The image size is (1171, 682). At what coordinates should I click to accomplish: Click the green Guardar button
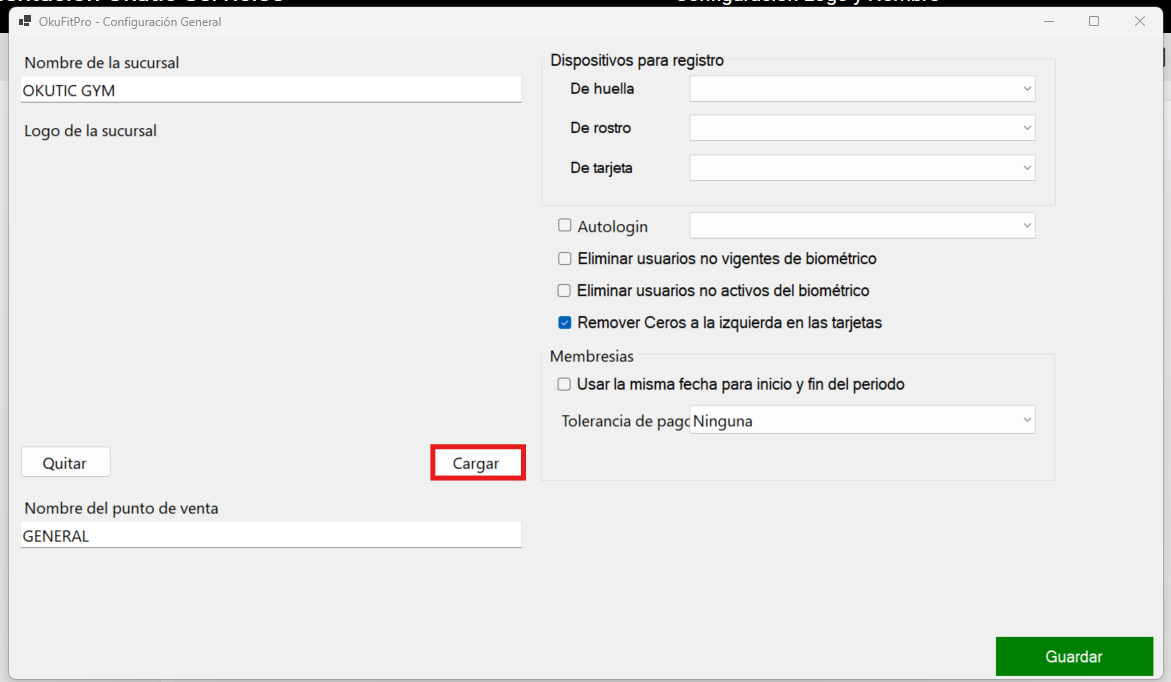[x=1073, y=657]
